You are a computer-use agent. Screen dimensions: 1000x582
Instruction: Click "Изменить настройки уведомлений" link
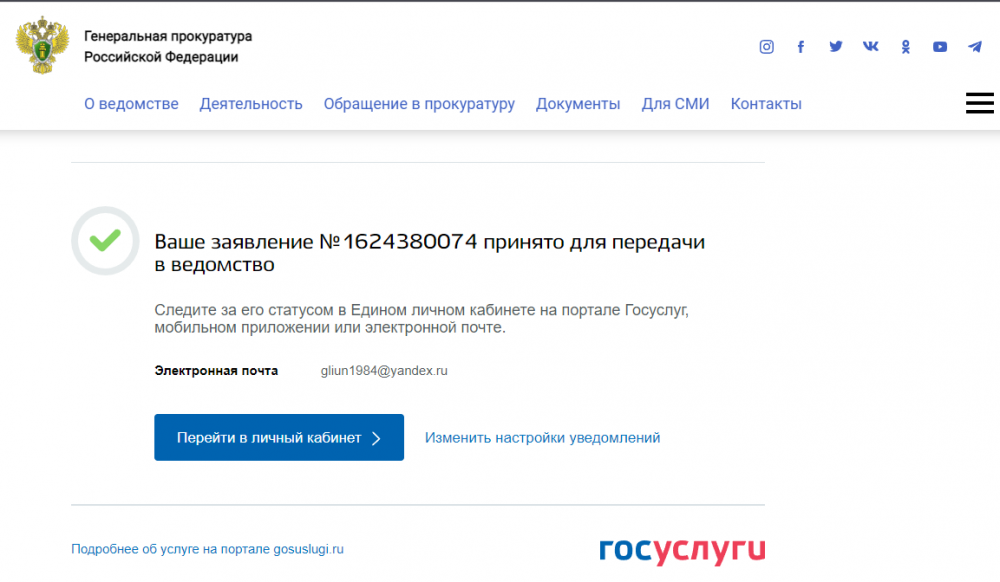[542, 438]
